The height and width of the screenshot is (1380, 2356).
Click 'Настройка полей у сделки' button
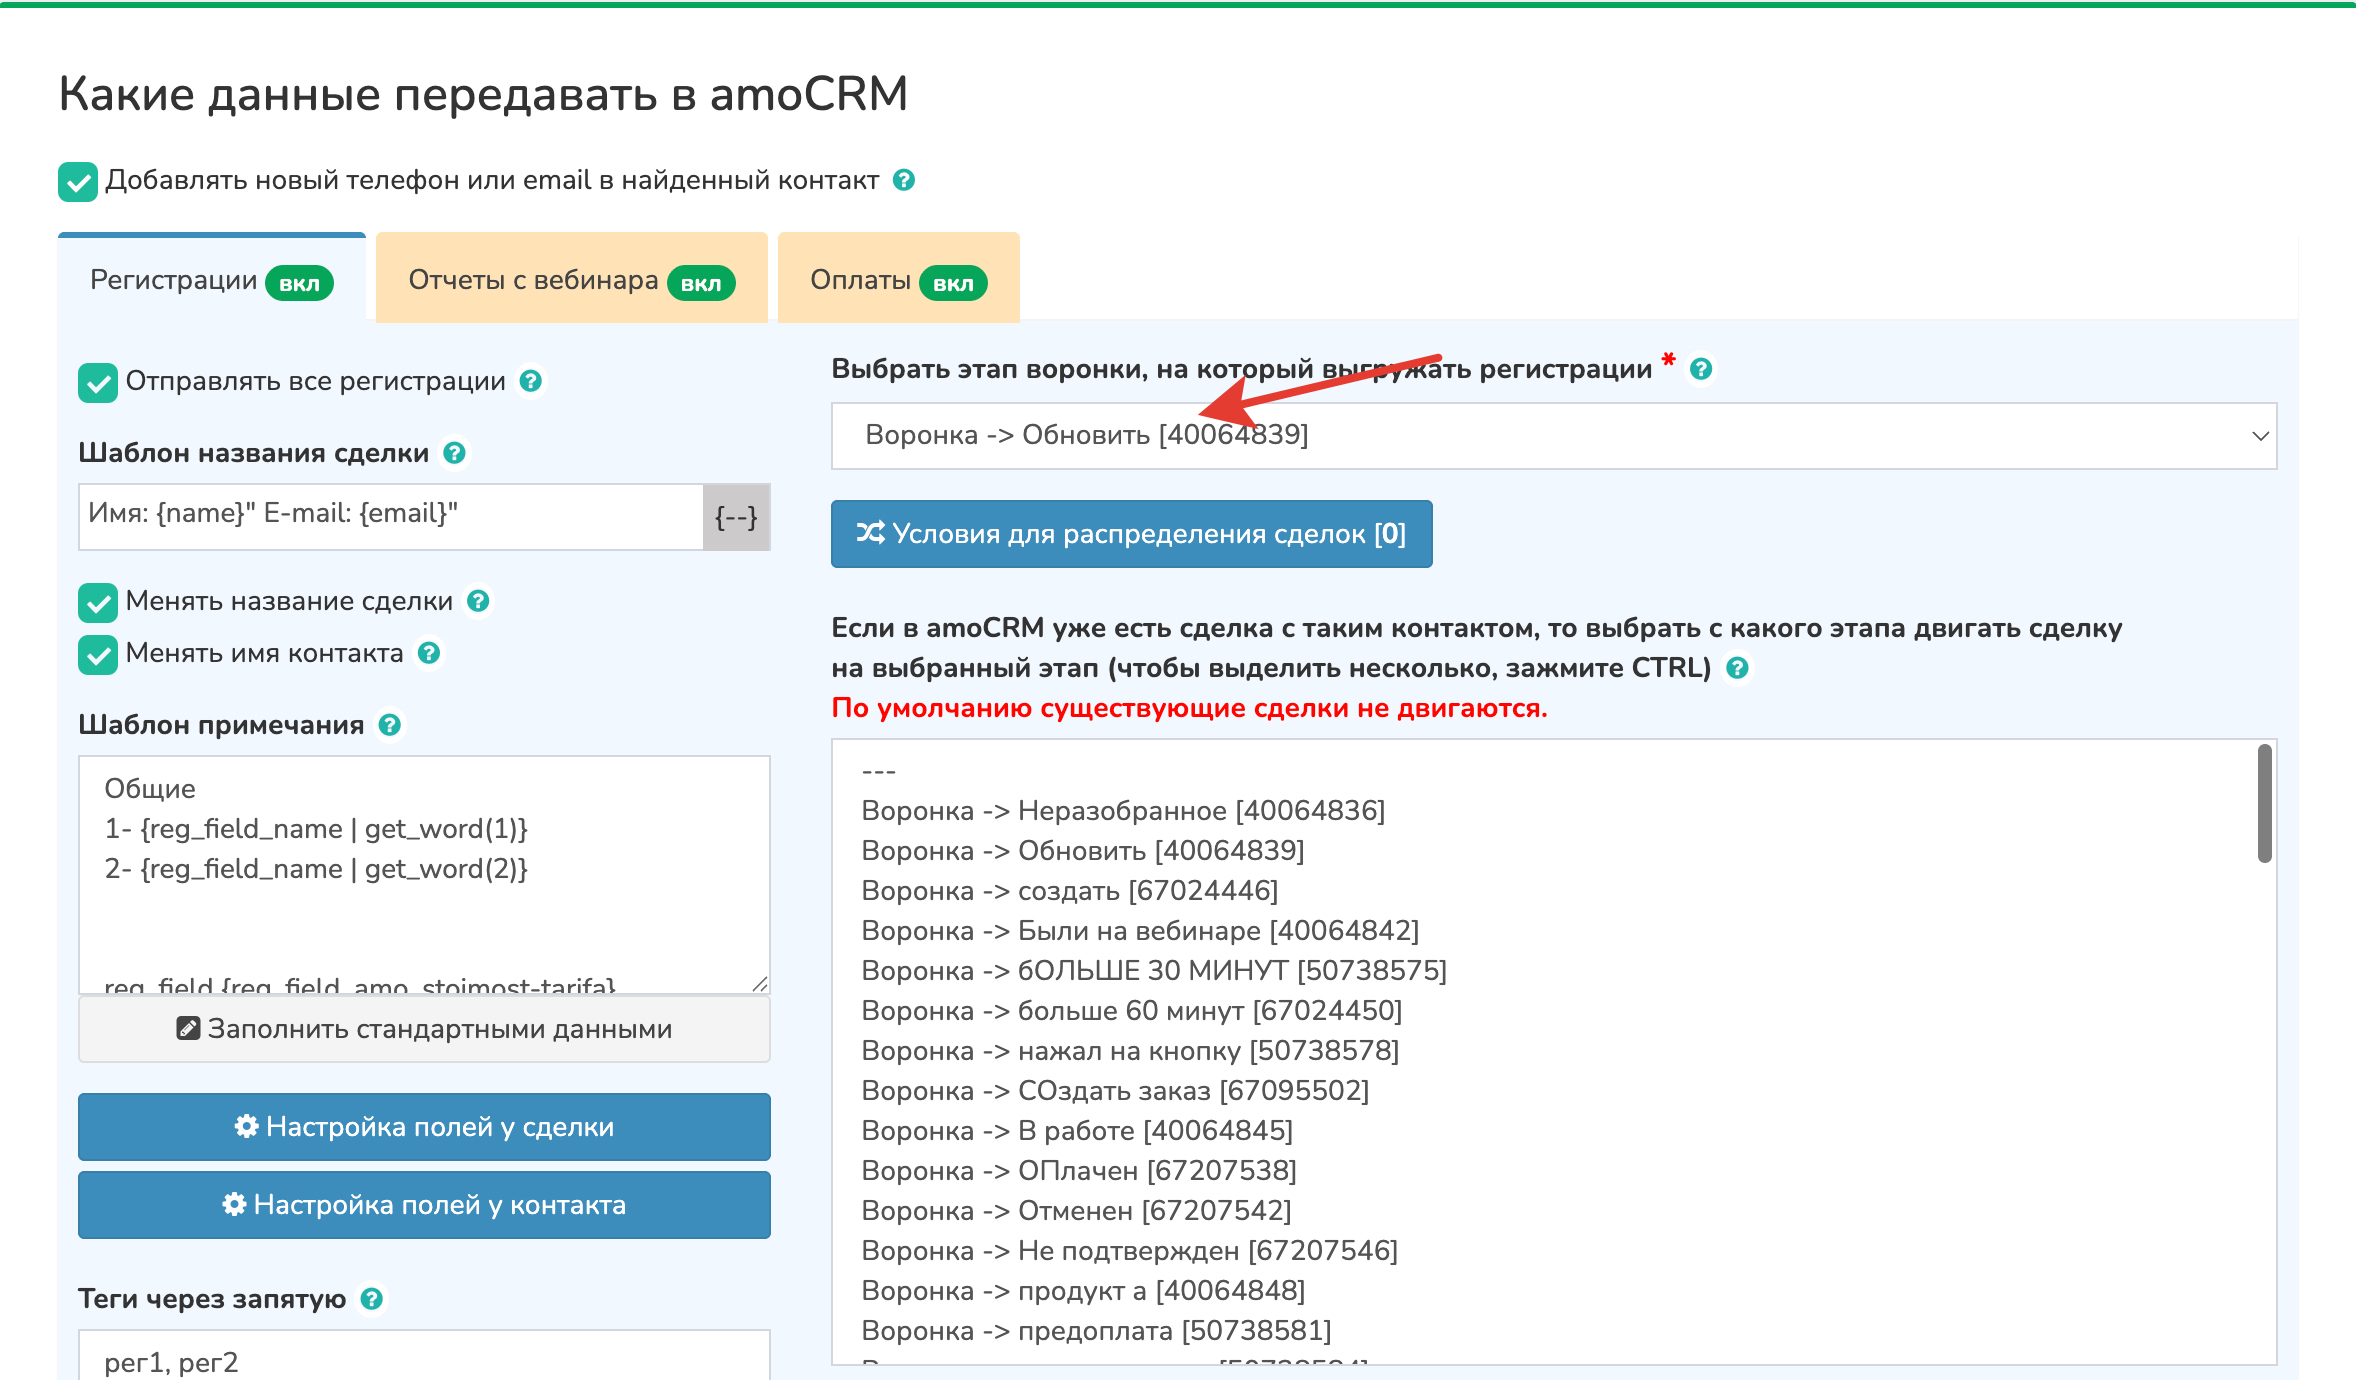click(424, 1127)
